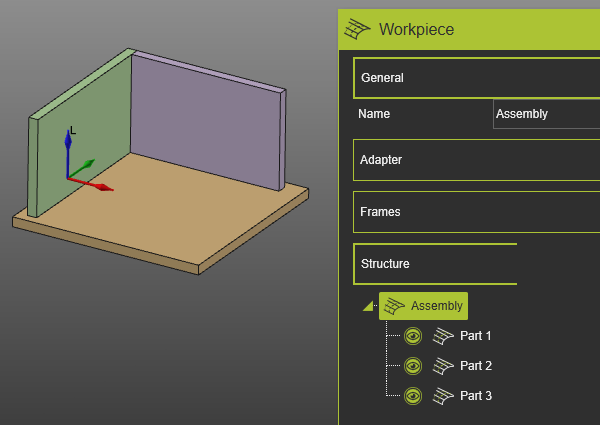Toggle visibility of Part 2

point(413,367)
